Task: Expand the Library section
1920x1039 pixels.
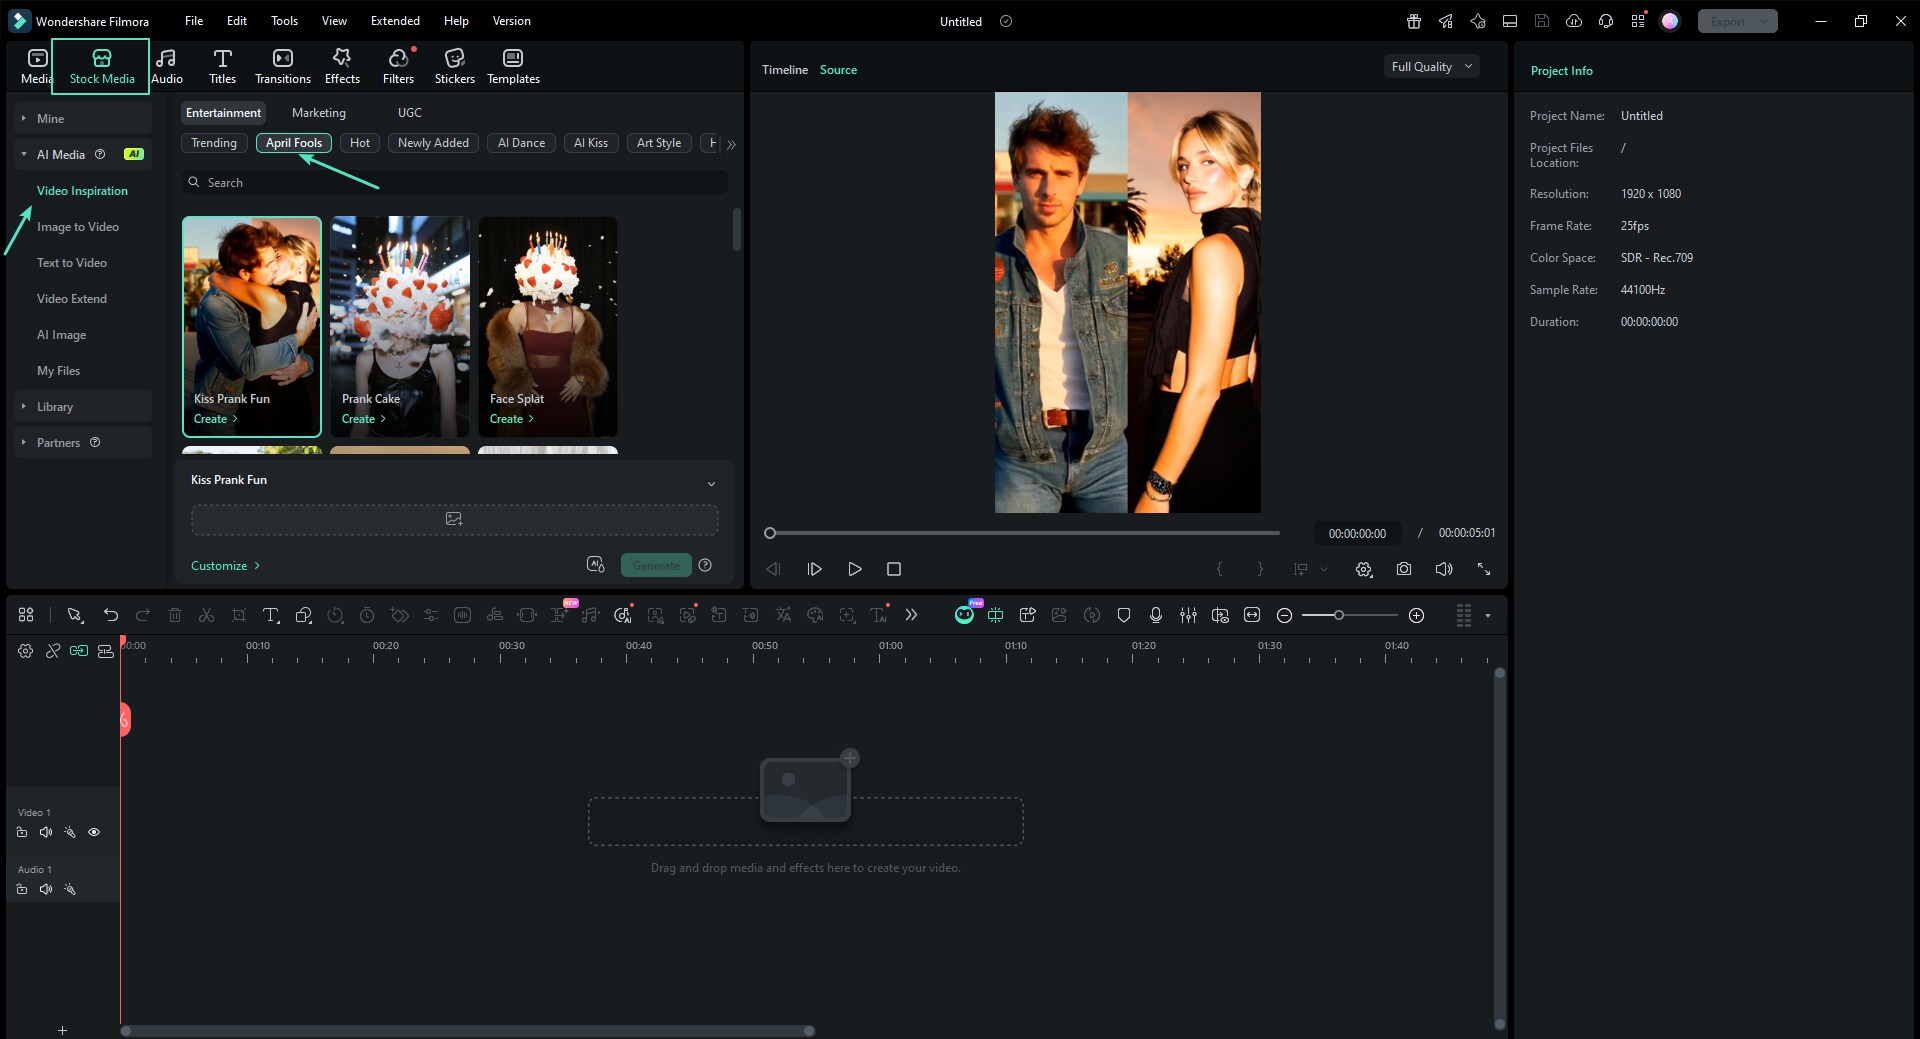Action: click(22, 406)
